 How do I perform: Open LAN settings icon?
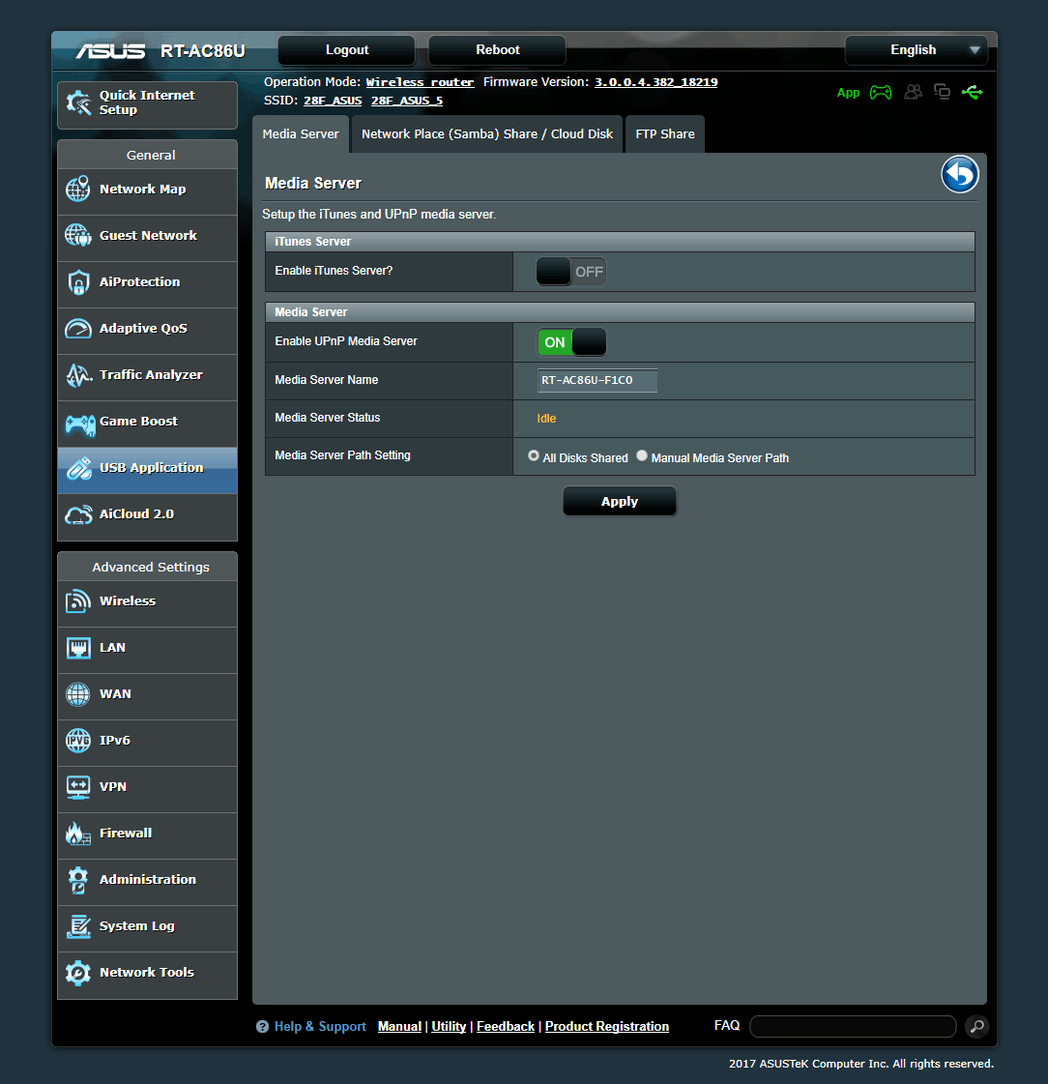(78, 648)
